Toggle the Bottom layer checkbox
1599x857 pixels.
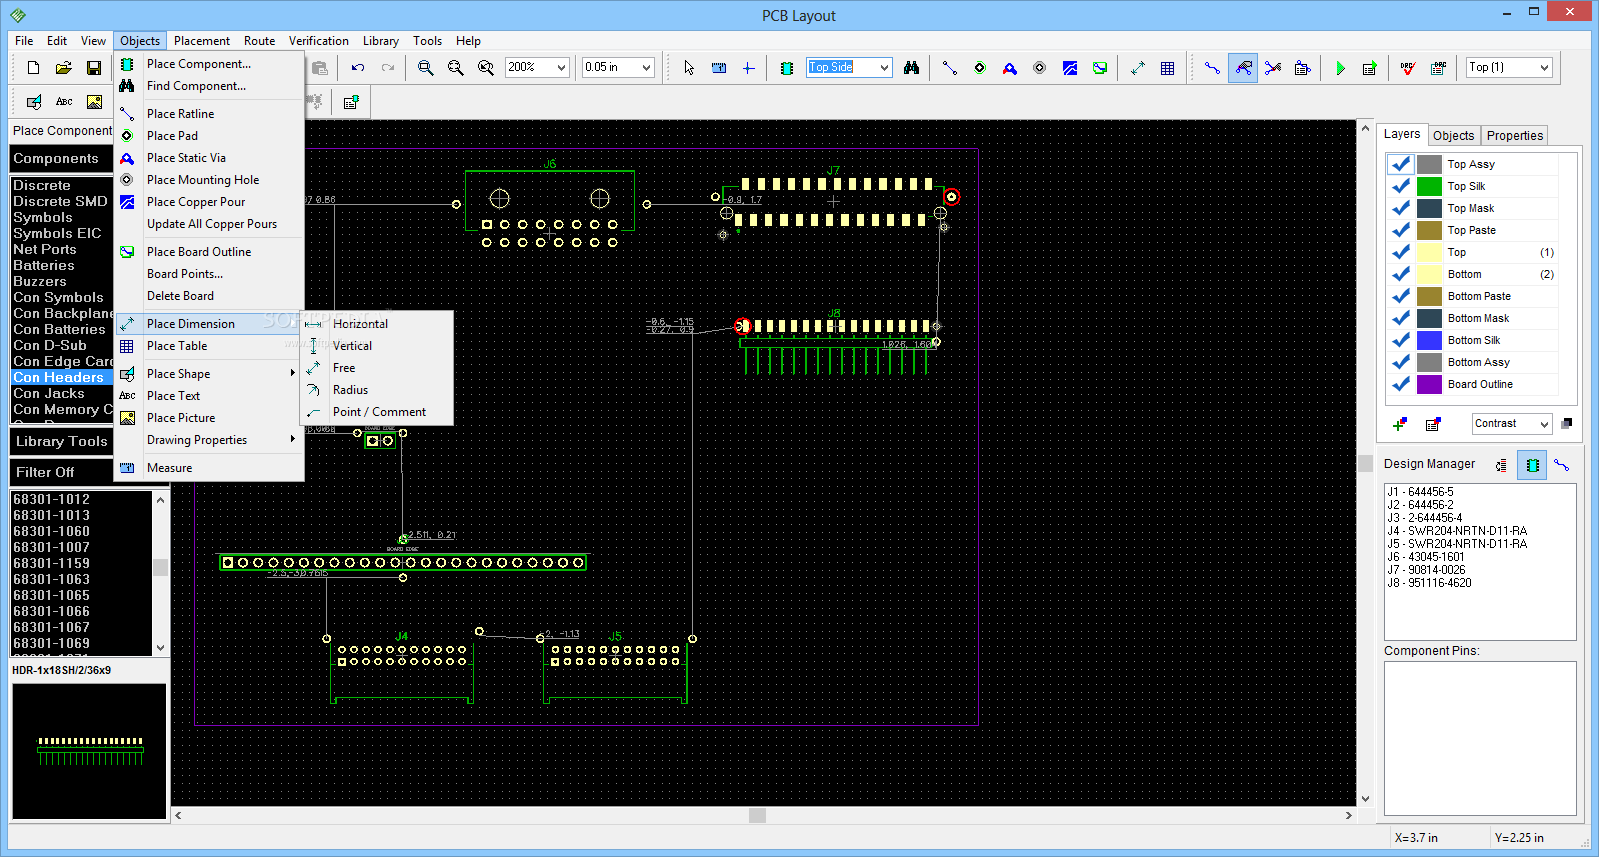click(x=1400, y=274)
